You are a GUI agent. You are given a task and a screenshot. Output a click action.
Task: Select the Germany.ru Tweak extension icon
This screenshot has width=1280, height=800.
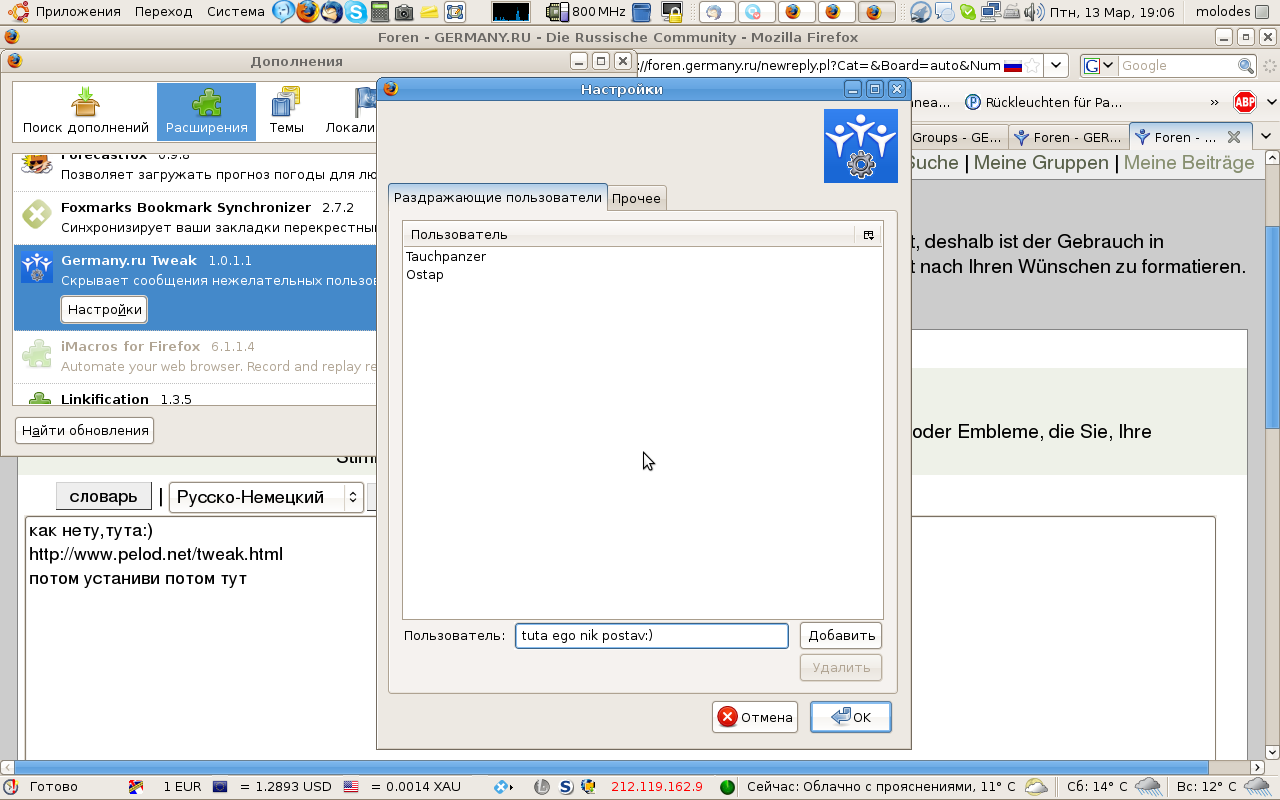[37, 268]
